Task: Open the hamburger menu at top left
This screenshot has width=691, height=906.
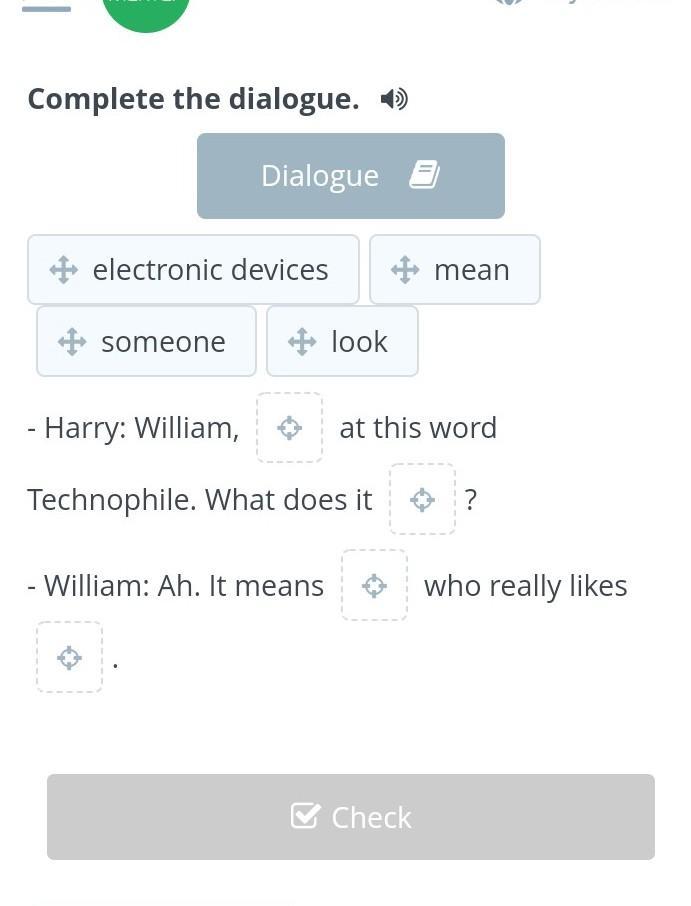Action: click(46, 8)
